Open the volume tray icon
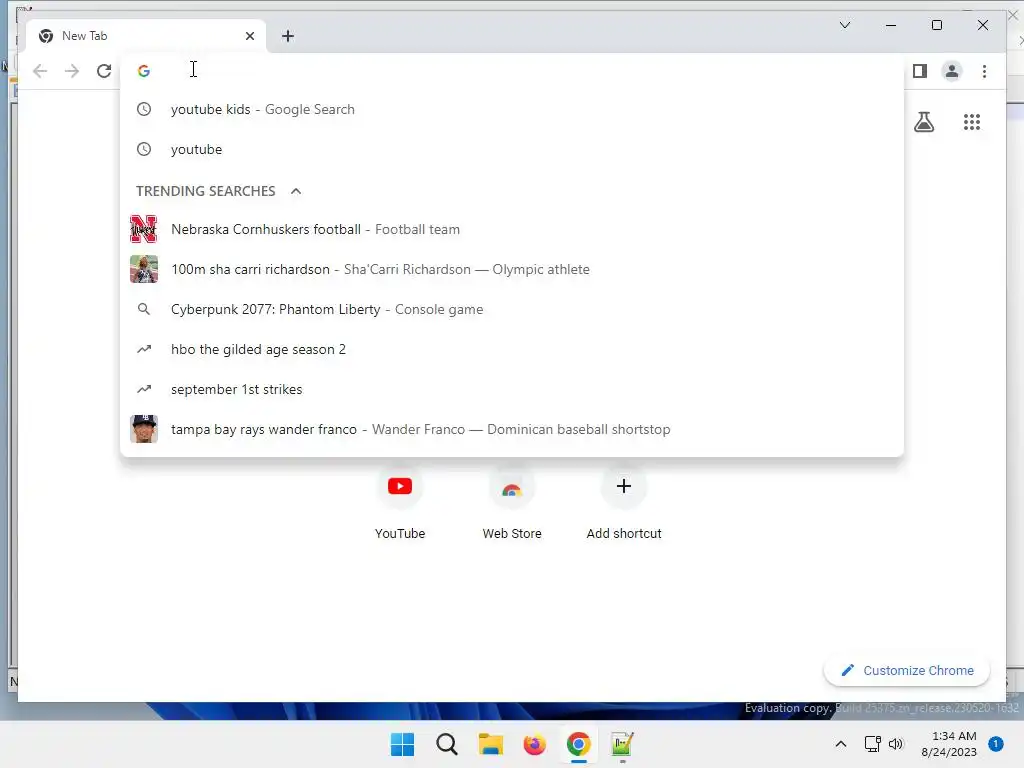 click(x=896, y=744)
